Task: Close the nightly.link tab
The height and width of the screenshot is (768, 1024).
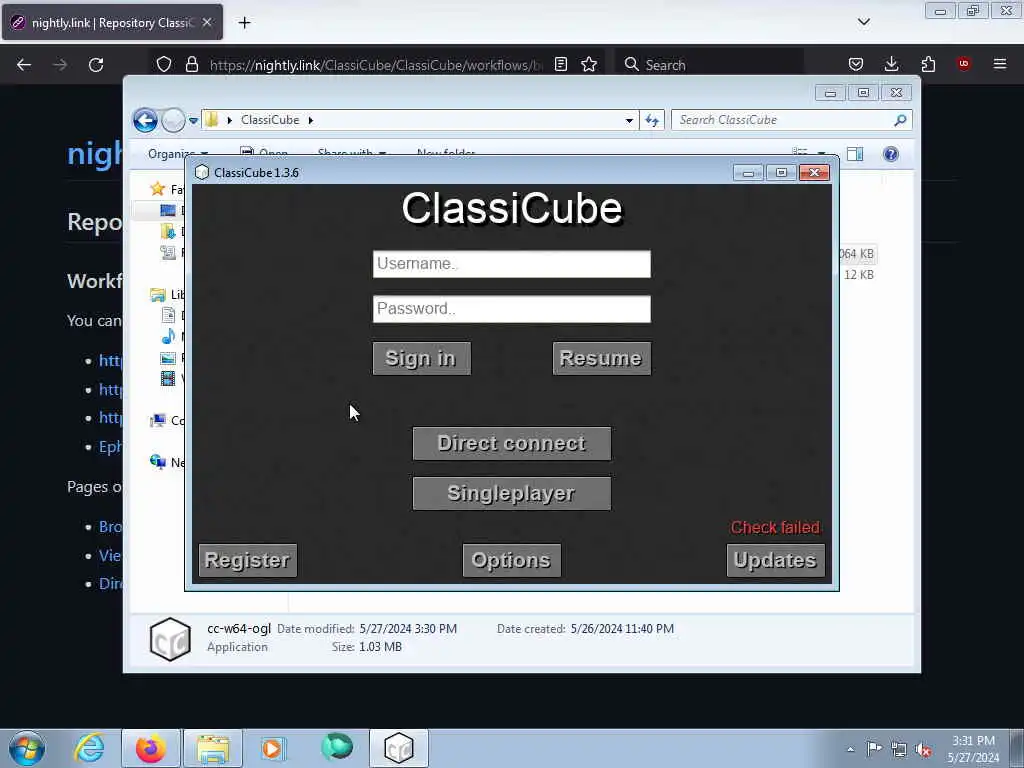Action: point(207,22)
